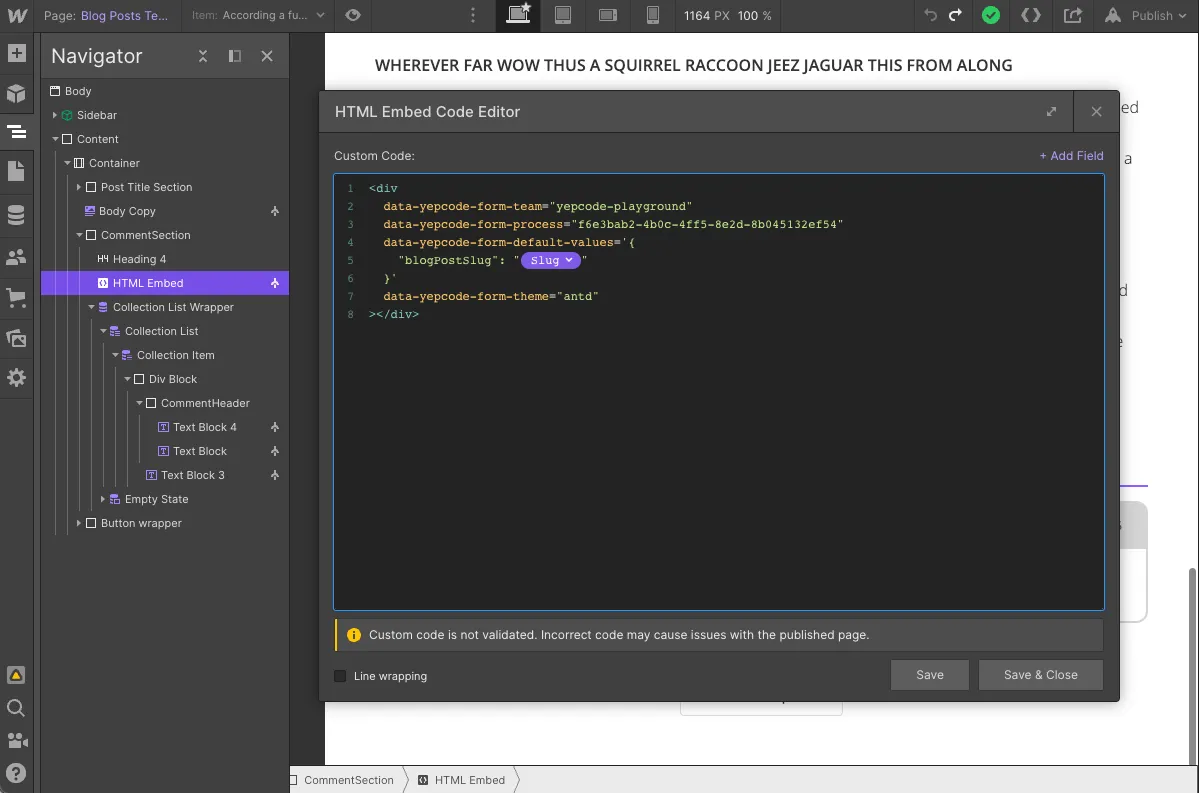
Task: Open the Settings gear in sidebar
Action: point(16,378)
